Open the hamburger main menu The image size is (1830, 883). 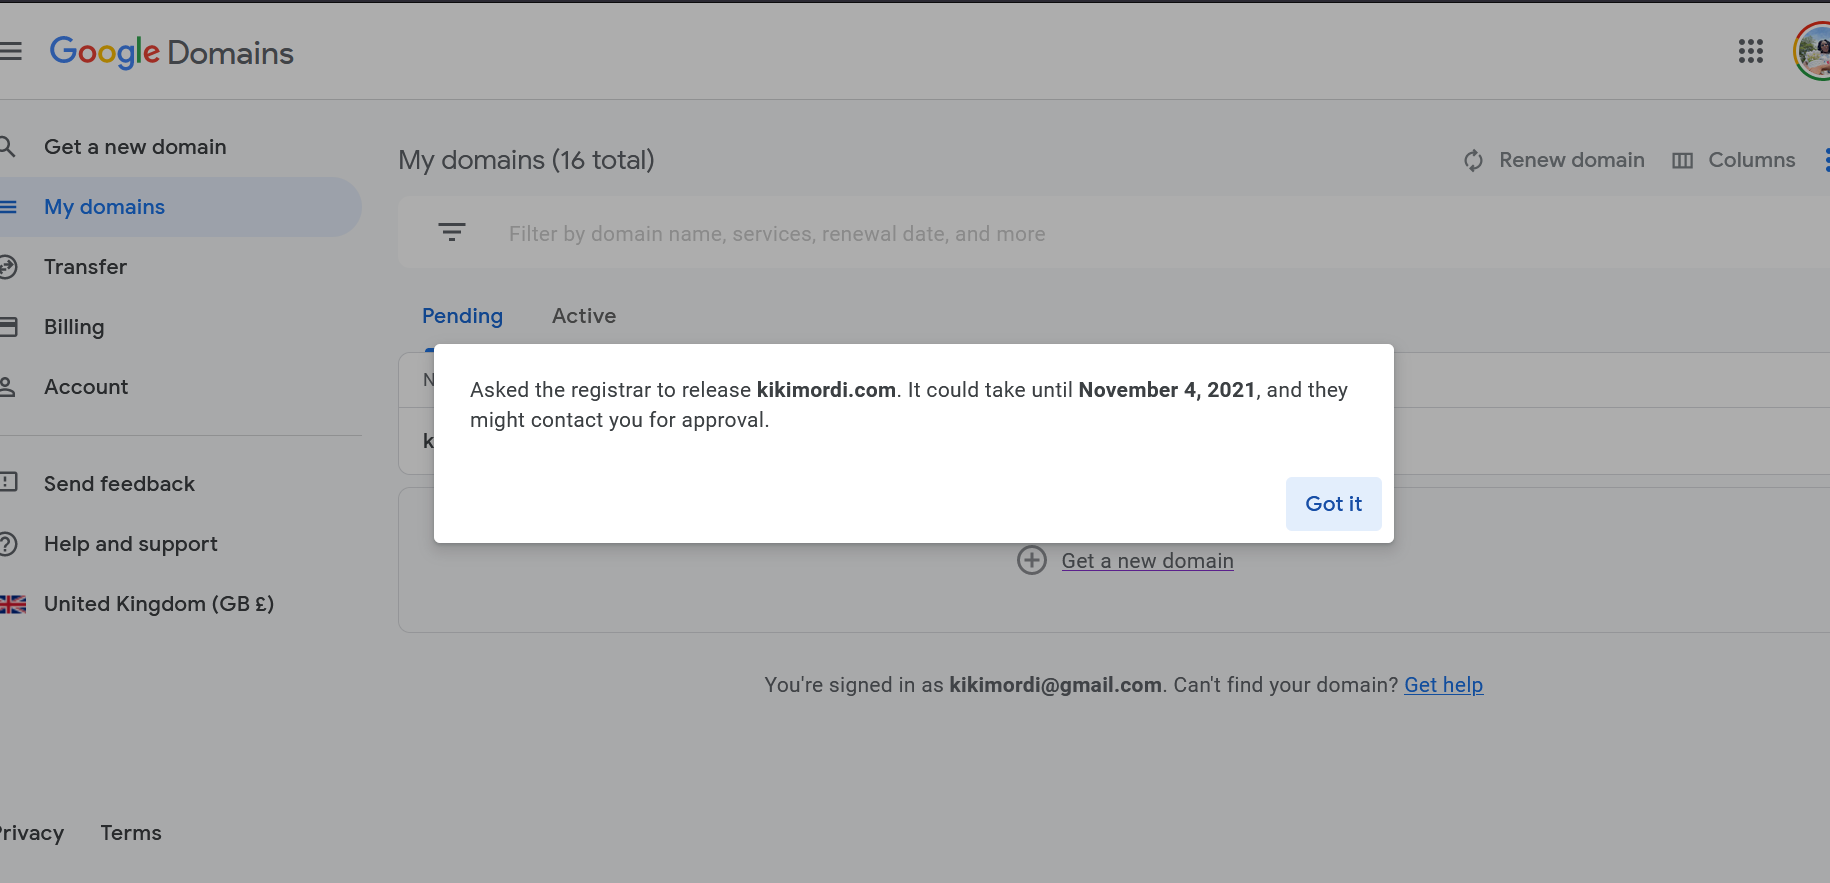tap(10, 51)
